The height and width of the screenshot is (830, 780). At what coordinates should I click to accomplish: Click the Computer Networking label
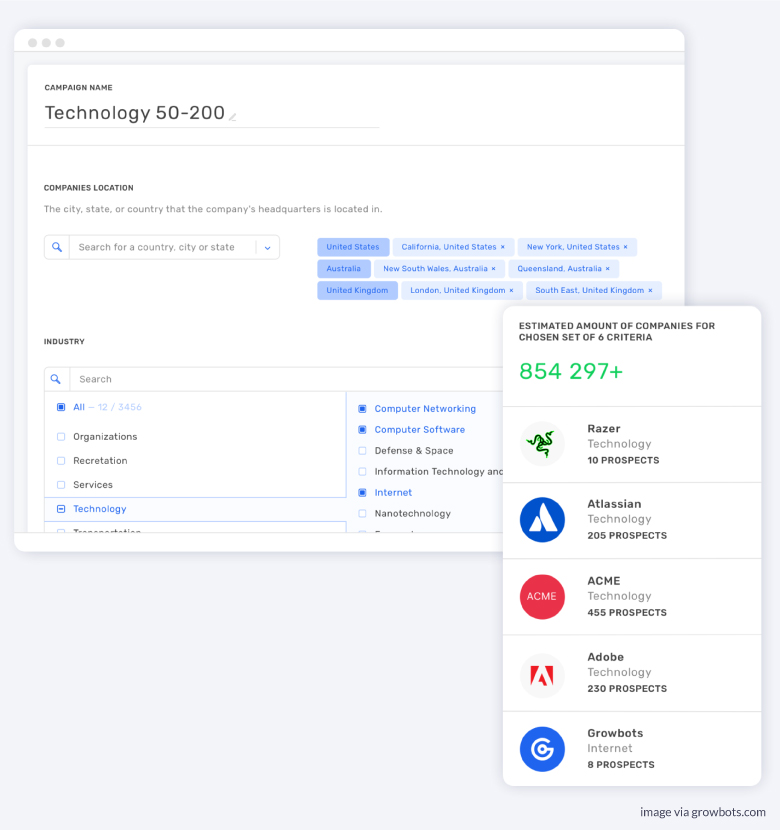point(425,409)
